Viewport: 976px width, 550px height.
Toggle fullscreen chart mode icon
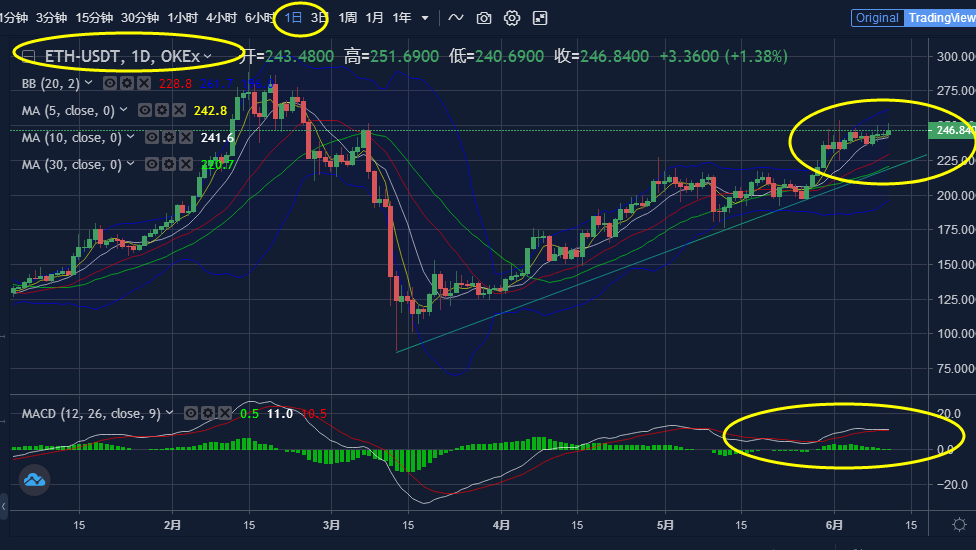click(540, 18)
